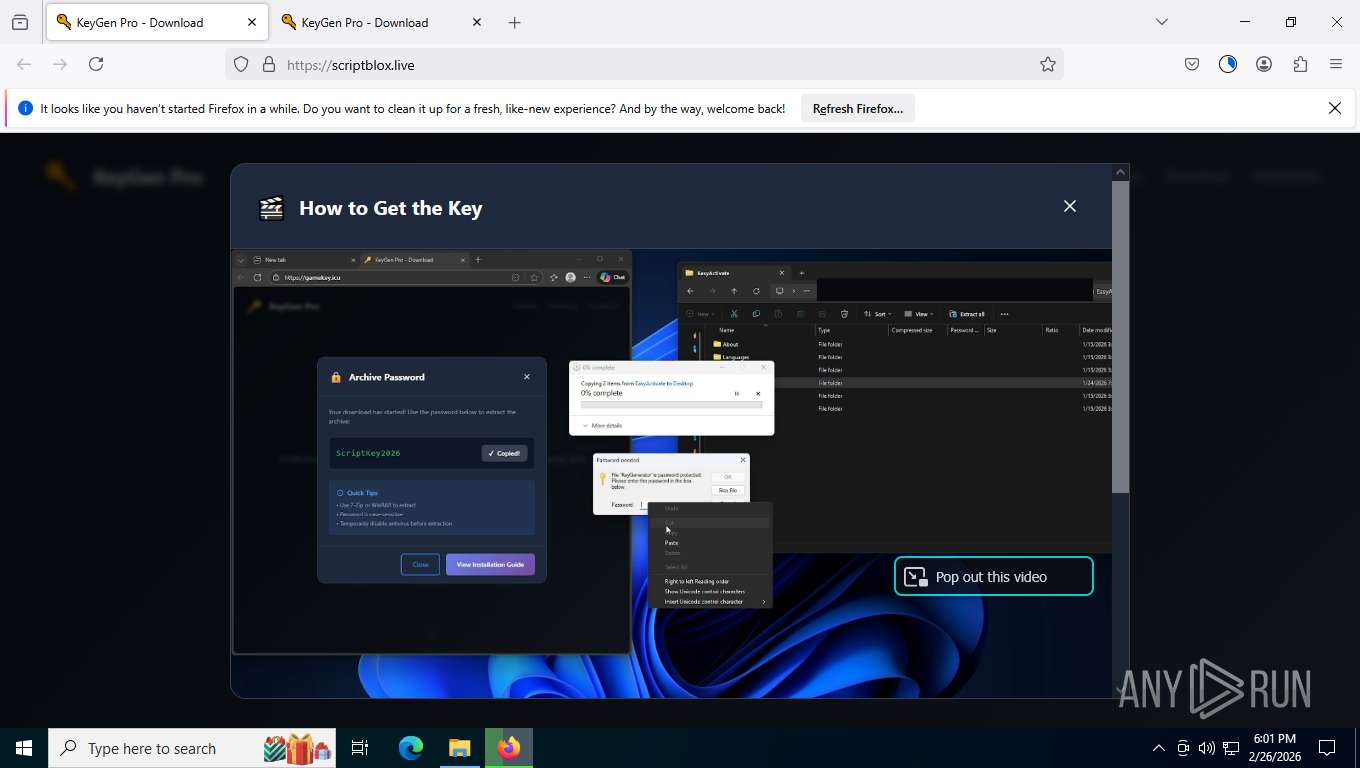Click the Windows taskbar search box
1360x768 pixels.
tap(191, 748)
